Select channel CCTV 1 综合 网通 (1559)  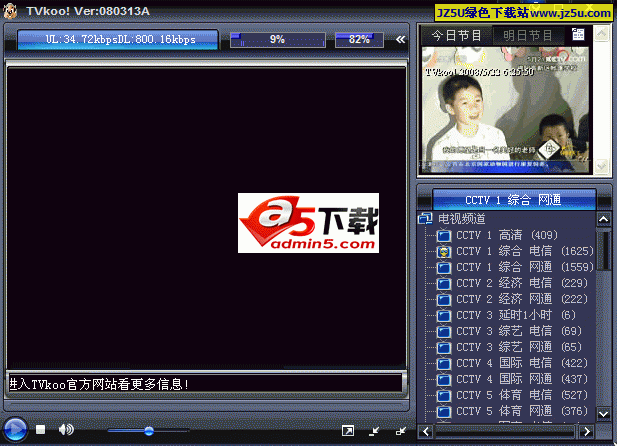pyautogui.click(x=525, y=267)
